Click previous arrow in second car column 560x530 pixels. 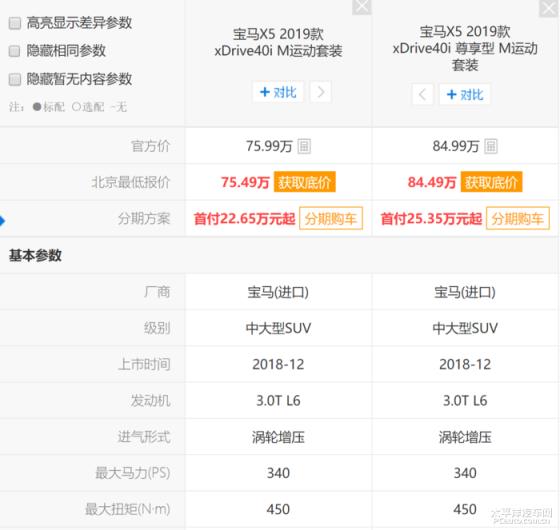tap(422, 95)
